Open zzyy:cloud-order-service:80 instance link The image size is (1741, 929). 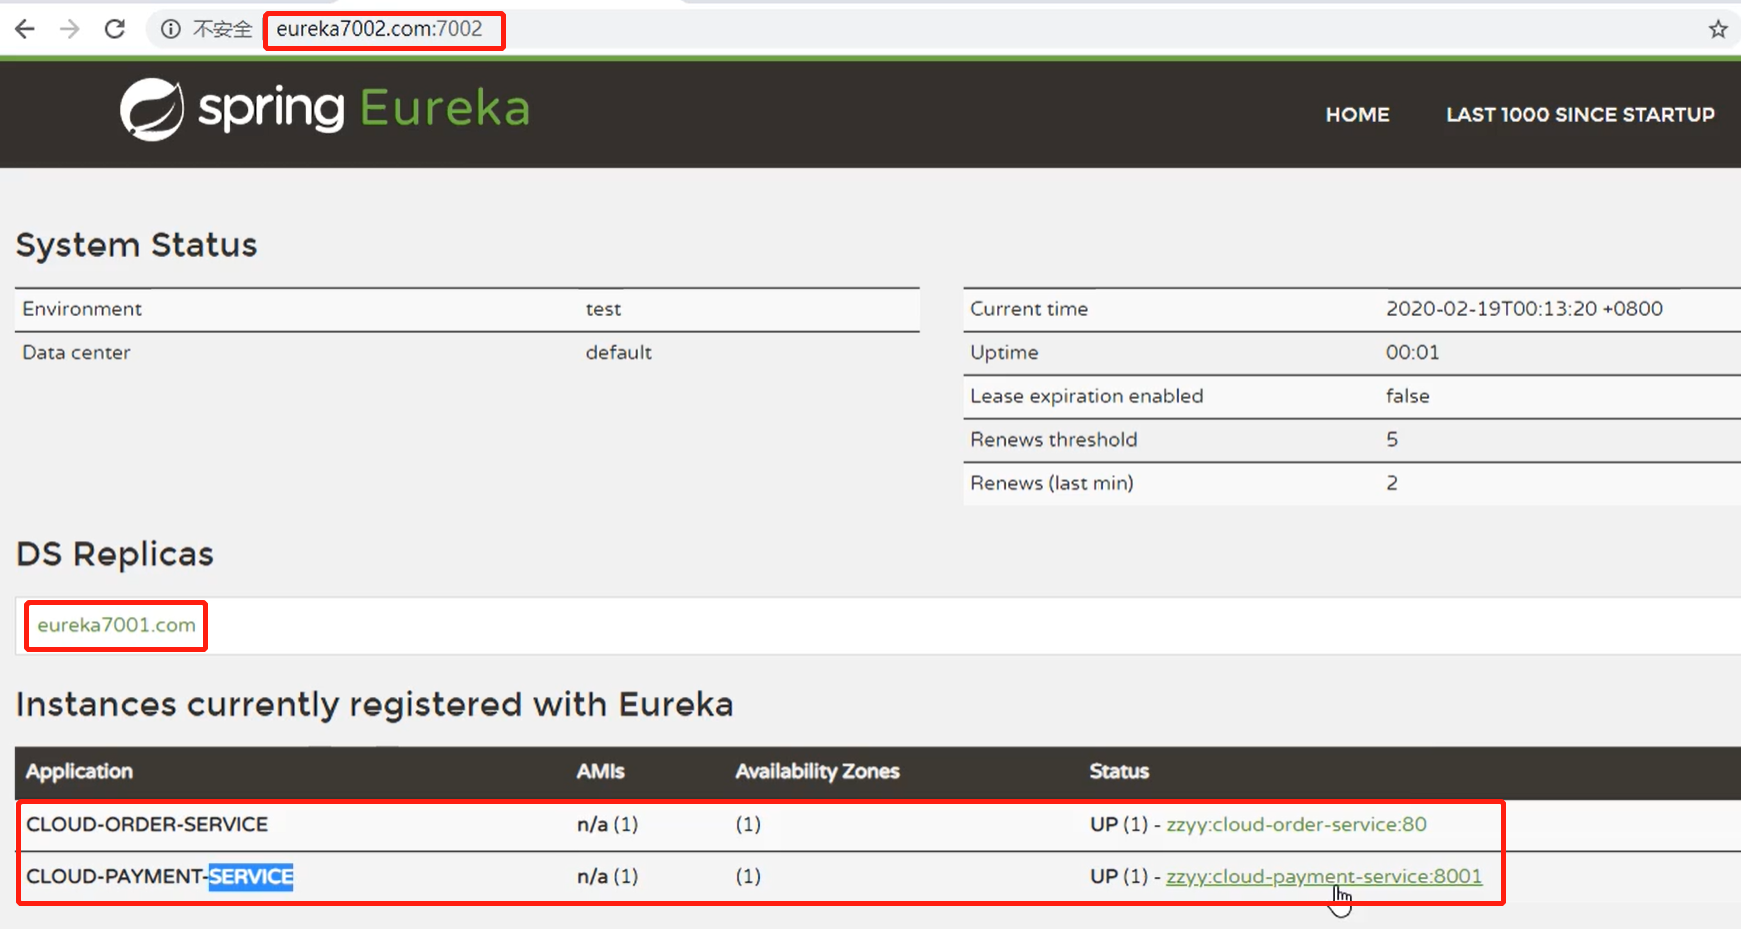point(1296,824)
